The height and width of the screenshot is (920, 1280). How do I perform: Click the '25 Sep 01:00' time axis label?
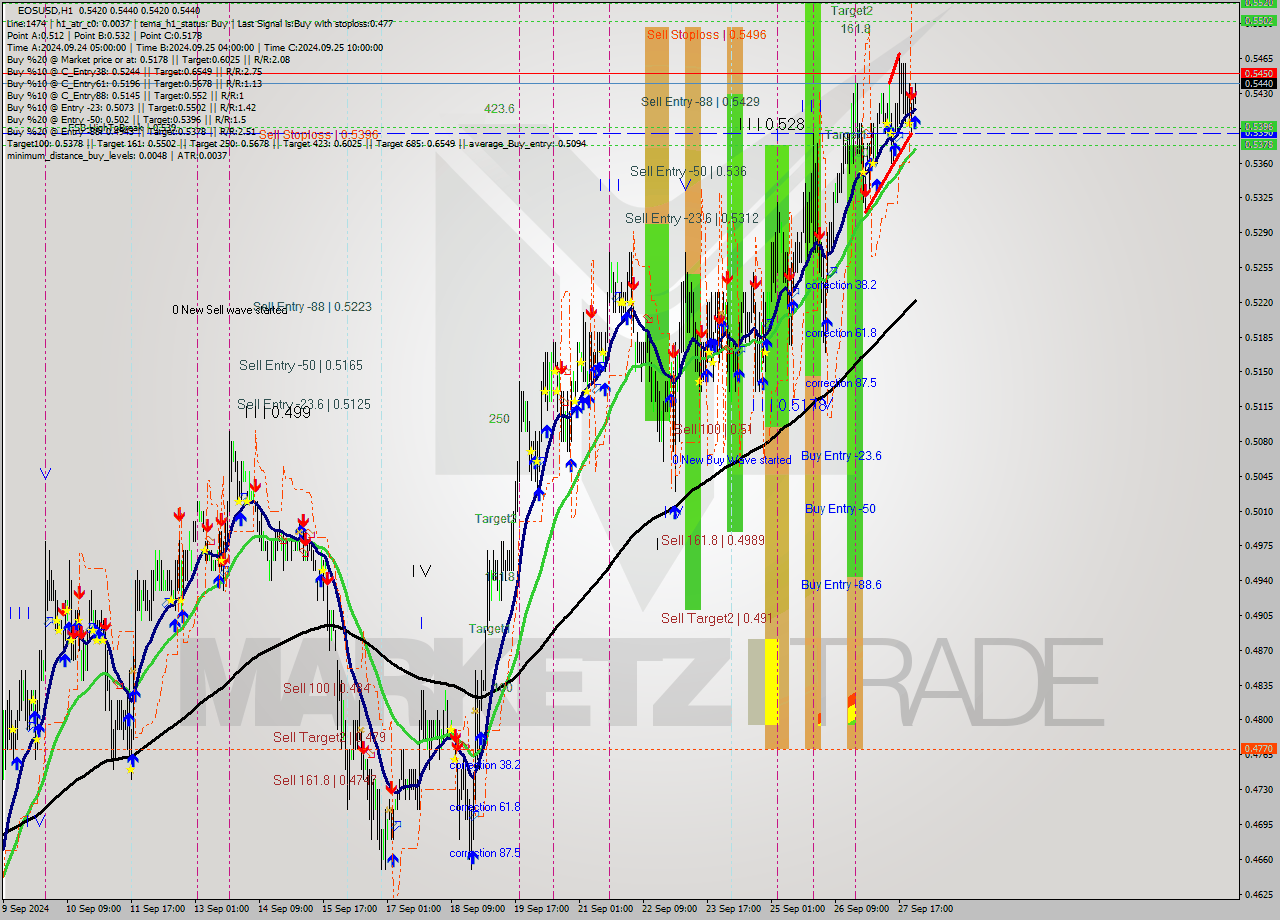[795, 909]
